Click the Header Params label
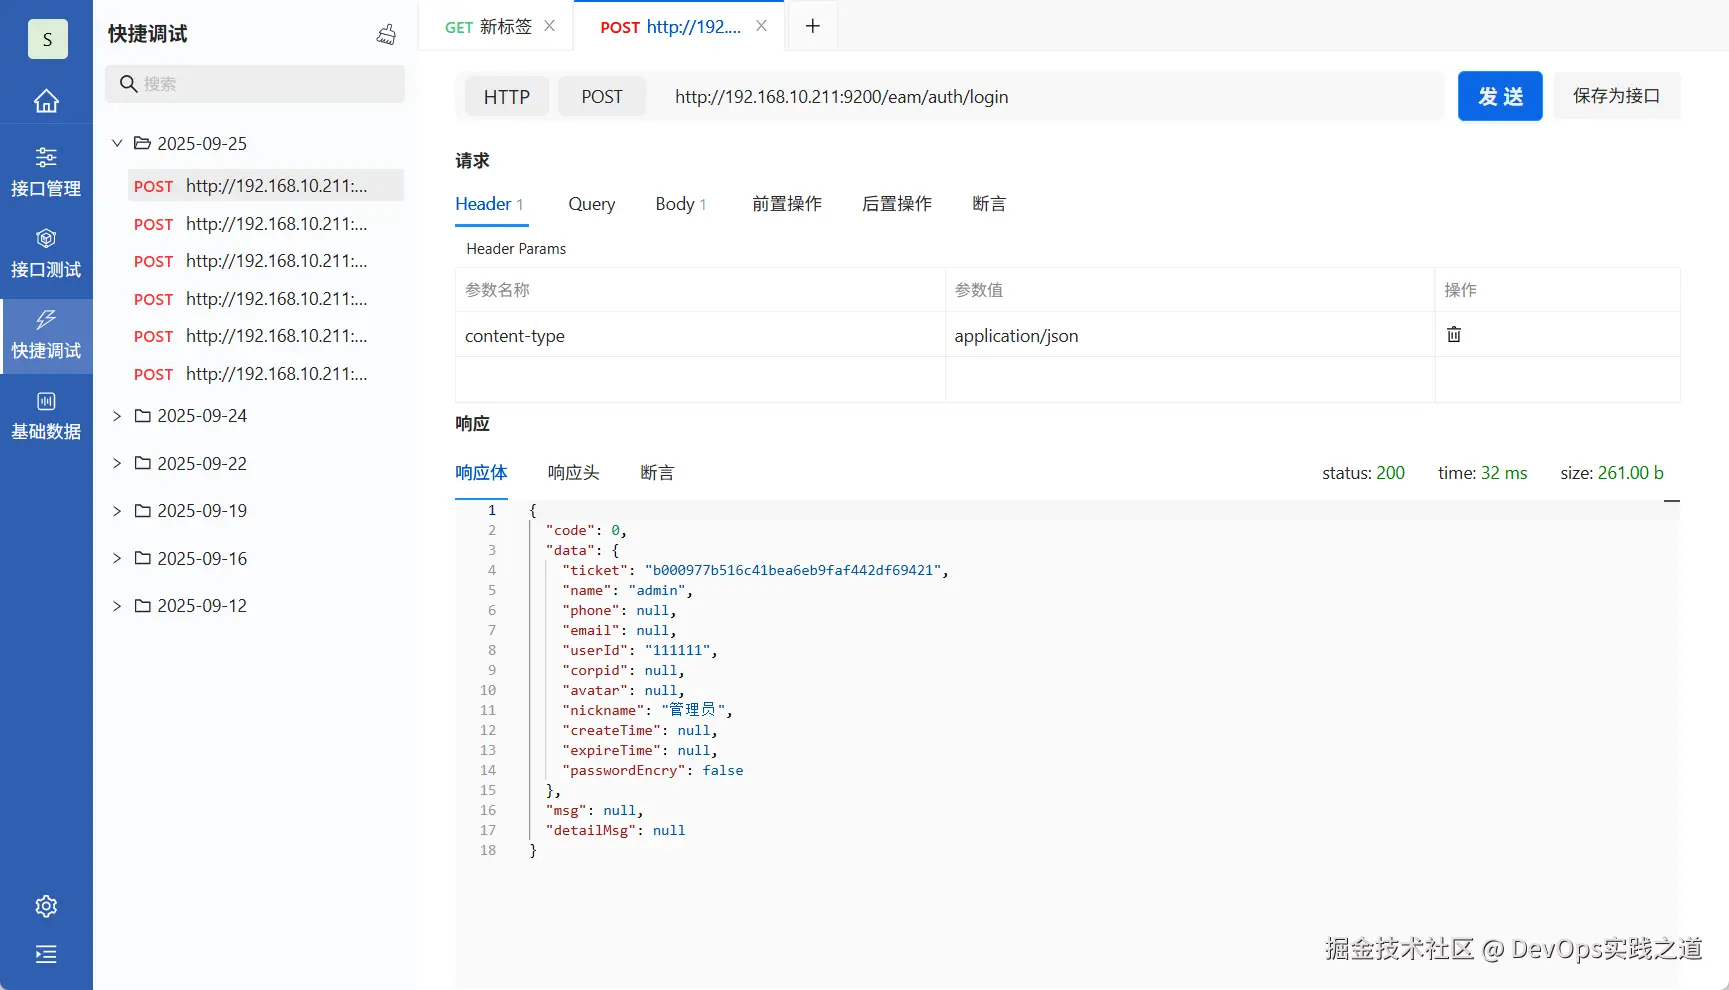 (516, 249)
